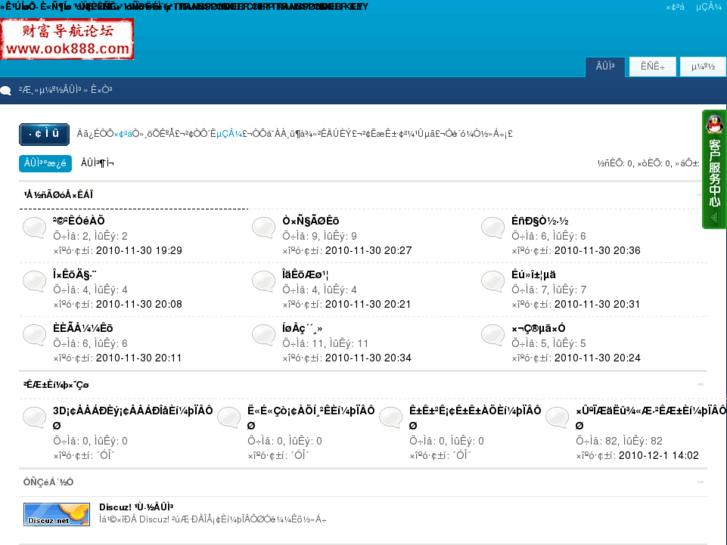
Task: Open last post dated 2010-11-30 20:24
Action: pos(597,358)
